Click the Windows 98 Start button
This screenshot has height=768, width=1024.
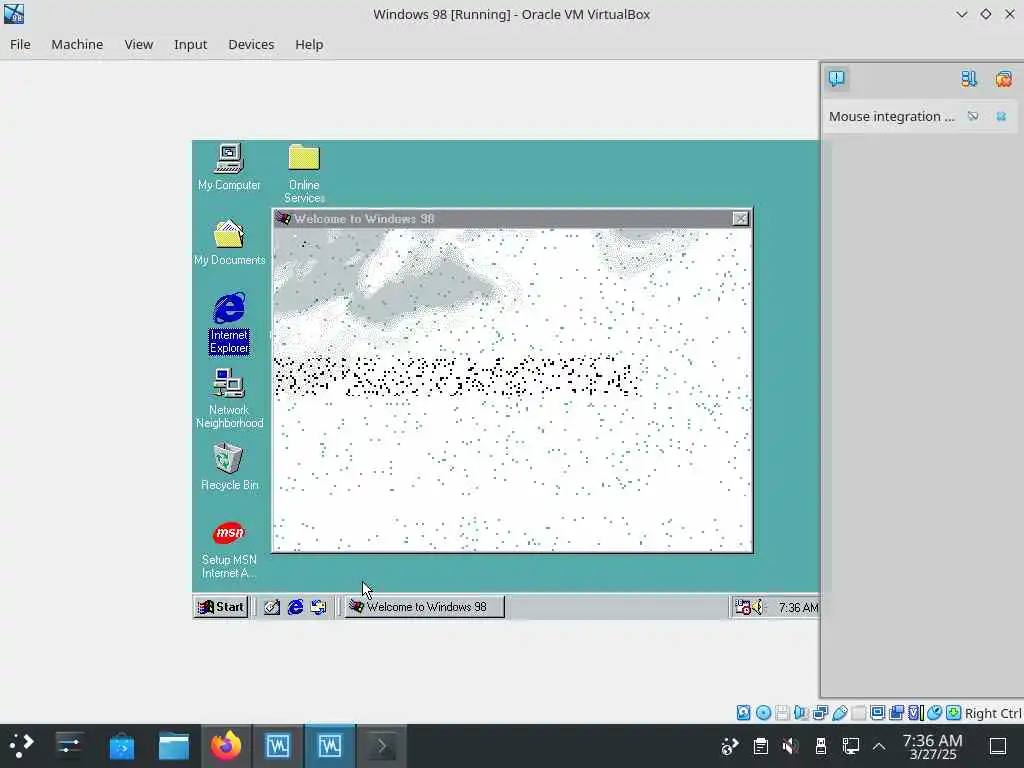click(x=221, y=607)
